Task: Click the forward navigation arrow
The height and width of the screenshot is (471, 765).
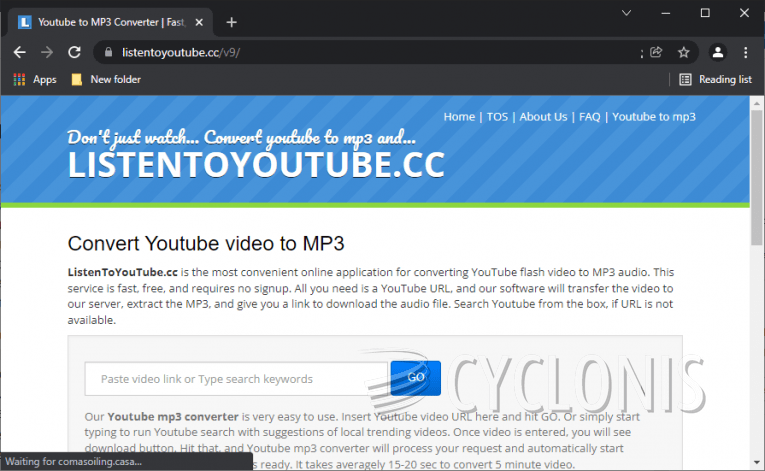Action: click(x=47, y=52)
